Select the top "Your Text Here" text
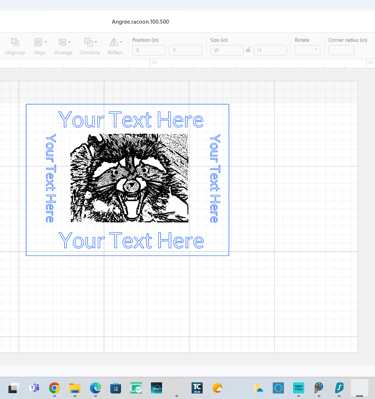Viewport: 375px width, 399px height. click(131, 120)
